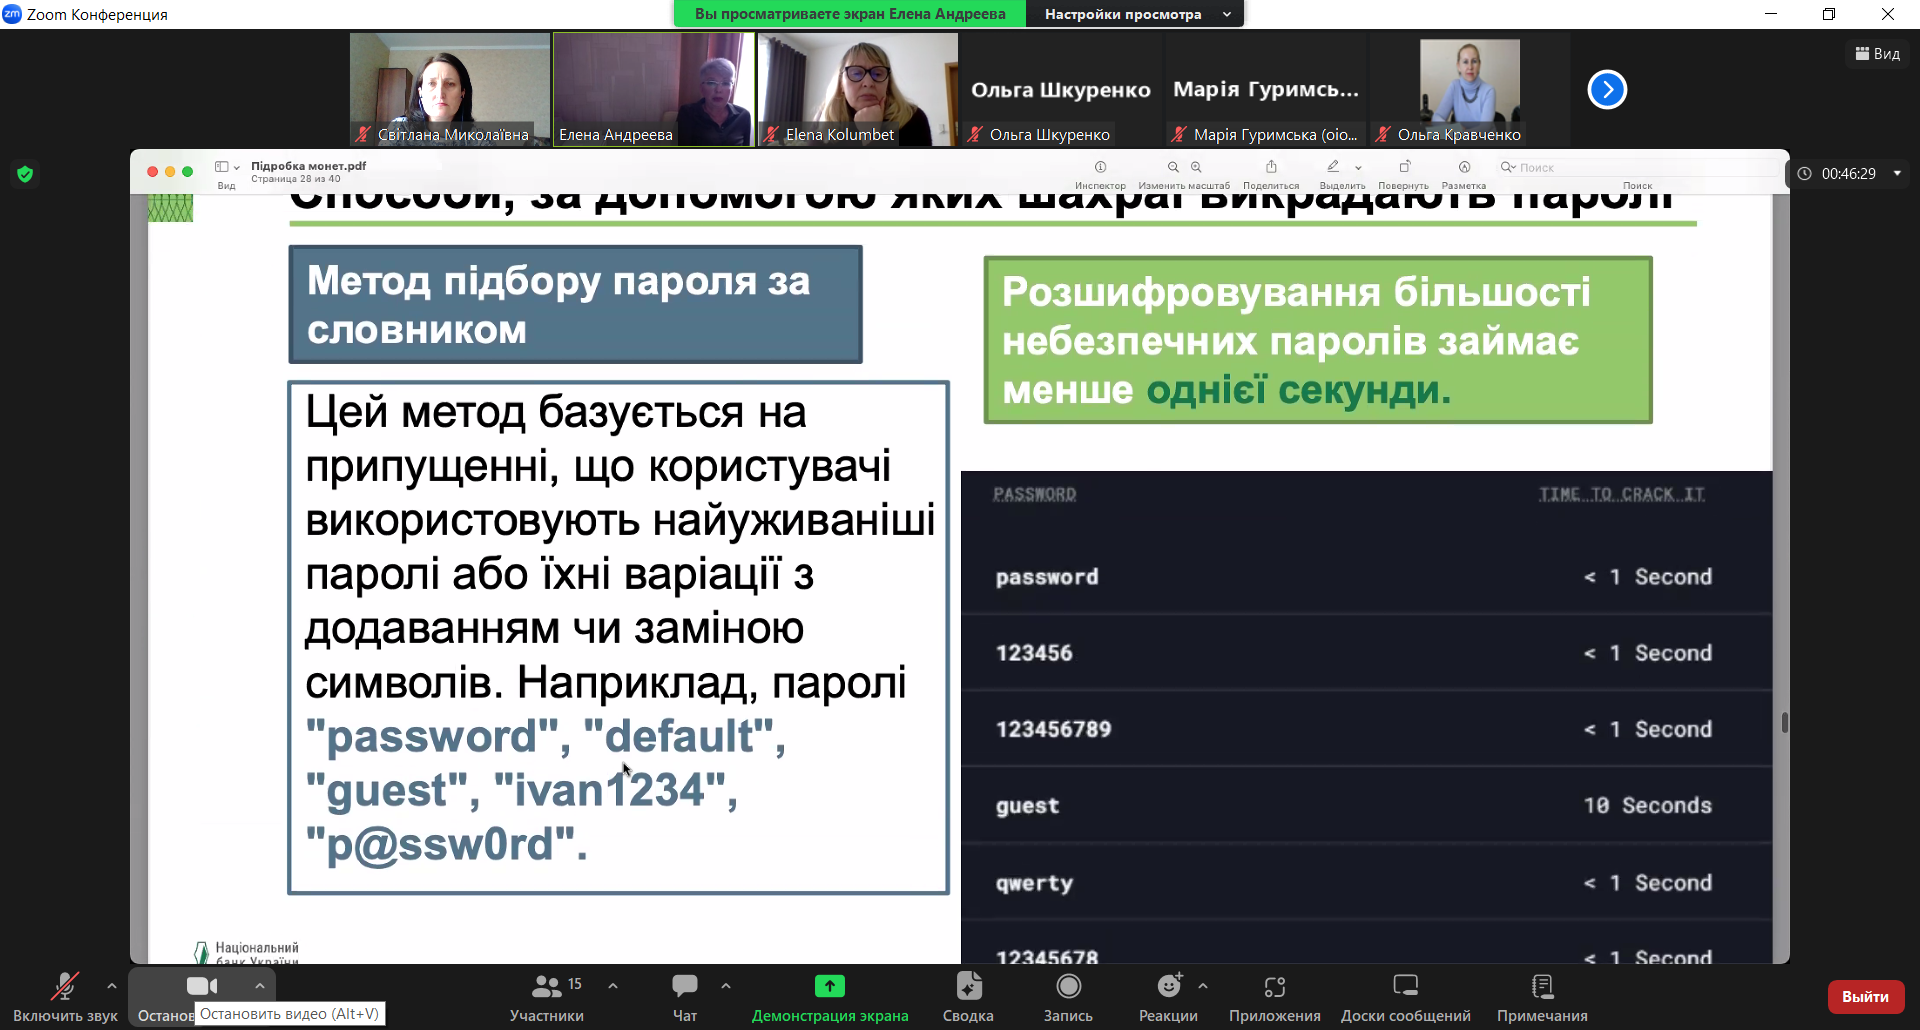Zoom out the PDF page
Viewport: 1920px width, 1030px height.
(x=1173, y=168)
